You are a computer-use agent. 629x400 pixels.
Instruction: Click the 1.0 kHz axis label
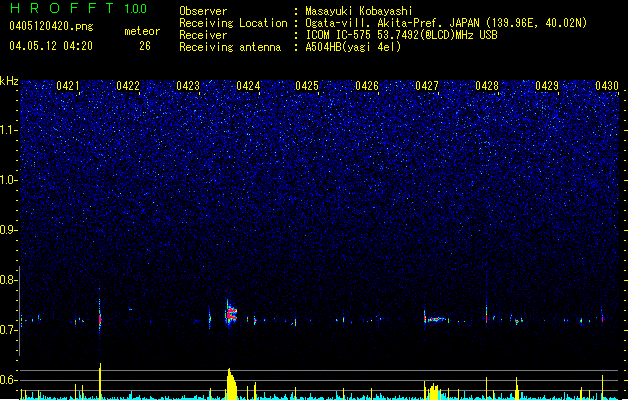coord(9,180)
